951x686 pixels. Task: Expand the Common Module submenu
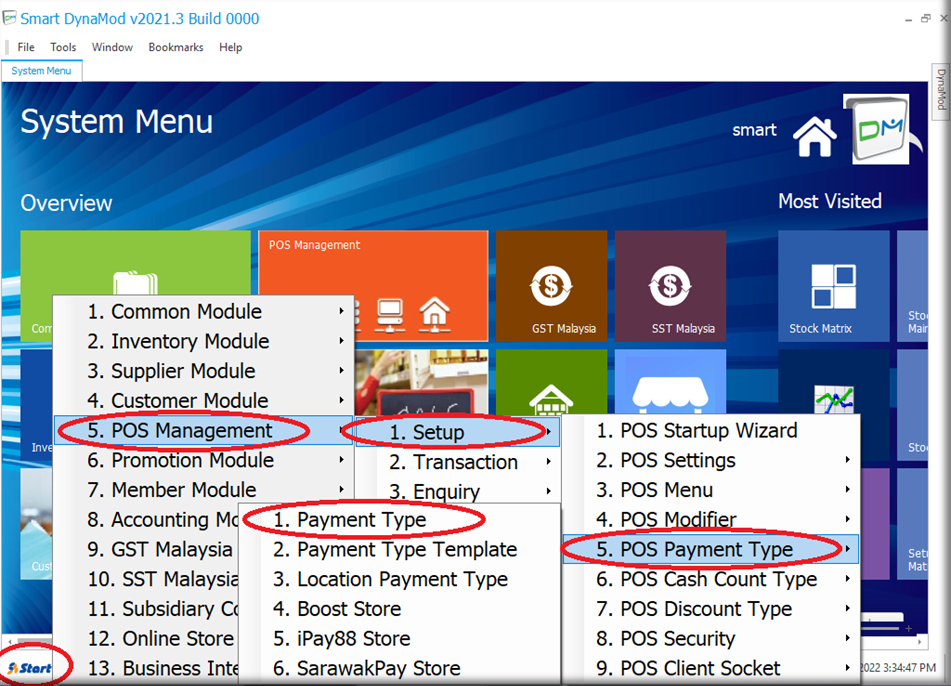coord(200,312)
